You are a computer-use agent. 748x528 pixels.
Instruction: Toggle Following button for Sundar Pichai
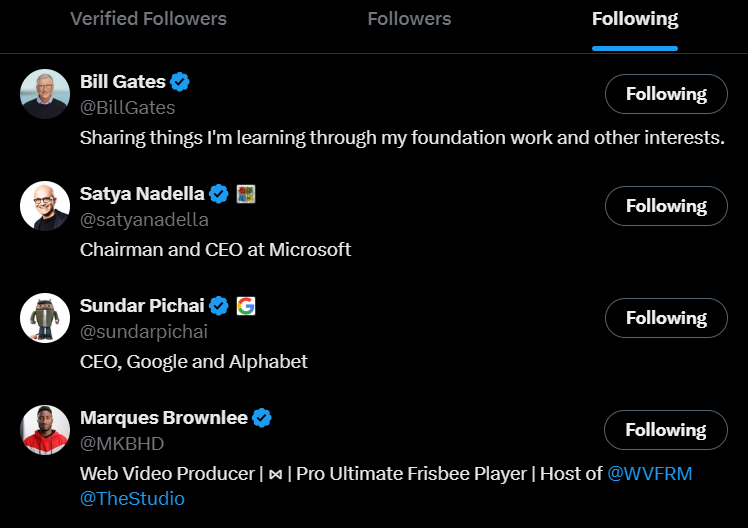tap(666, 318)
